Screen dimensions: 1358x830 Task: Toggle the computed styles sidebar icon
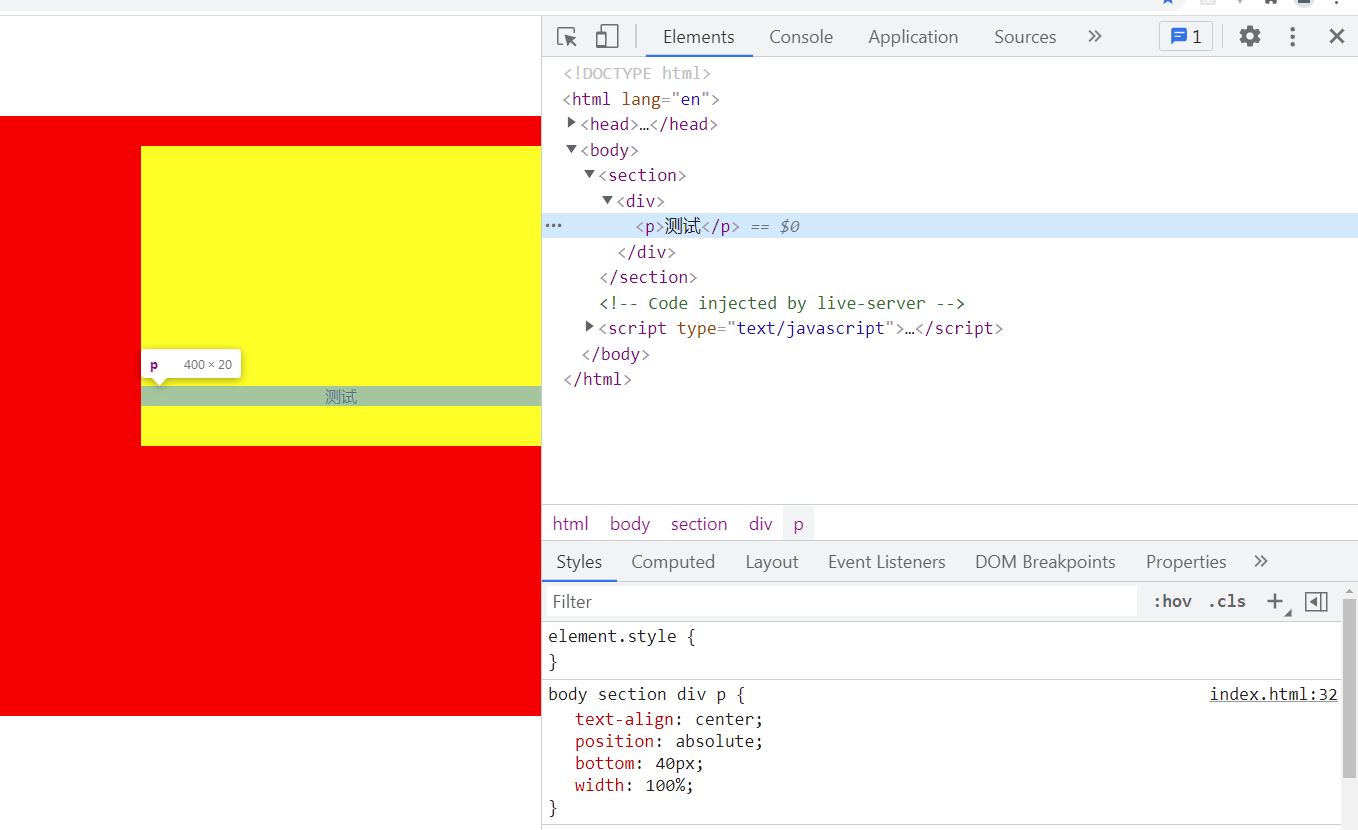coord(1316,601)
